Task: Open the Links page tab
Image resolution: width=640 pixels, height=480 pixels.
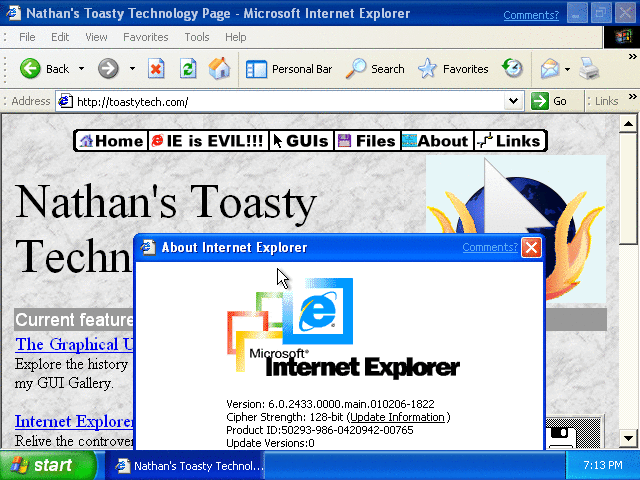Action: 509,141
